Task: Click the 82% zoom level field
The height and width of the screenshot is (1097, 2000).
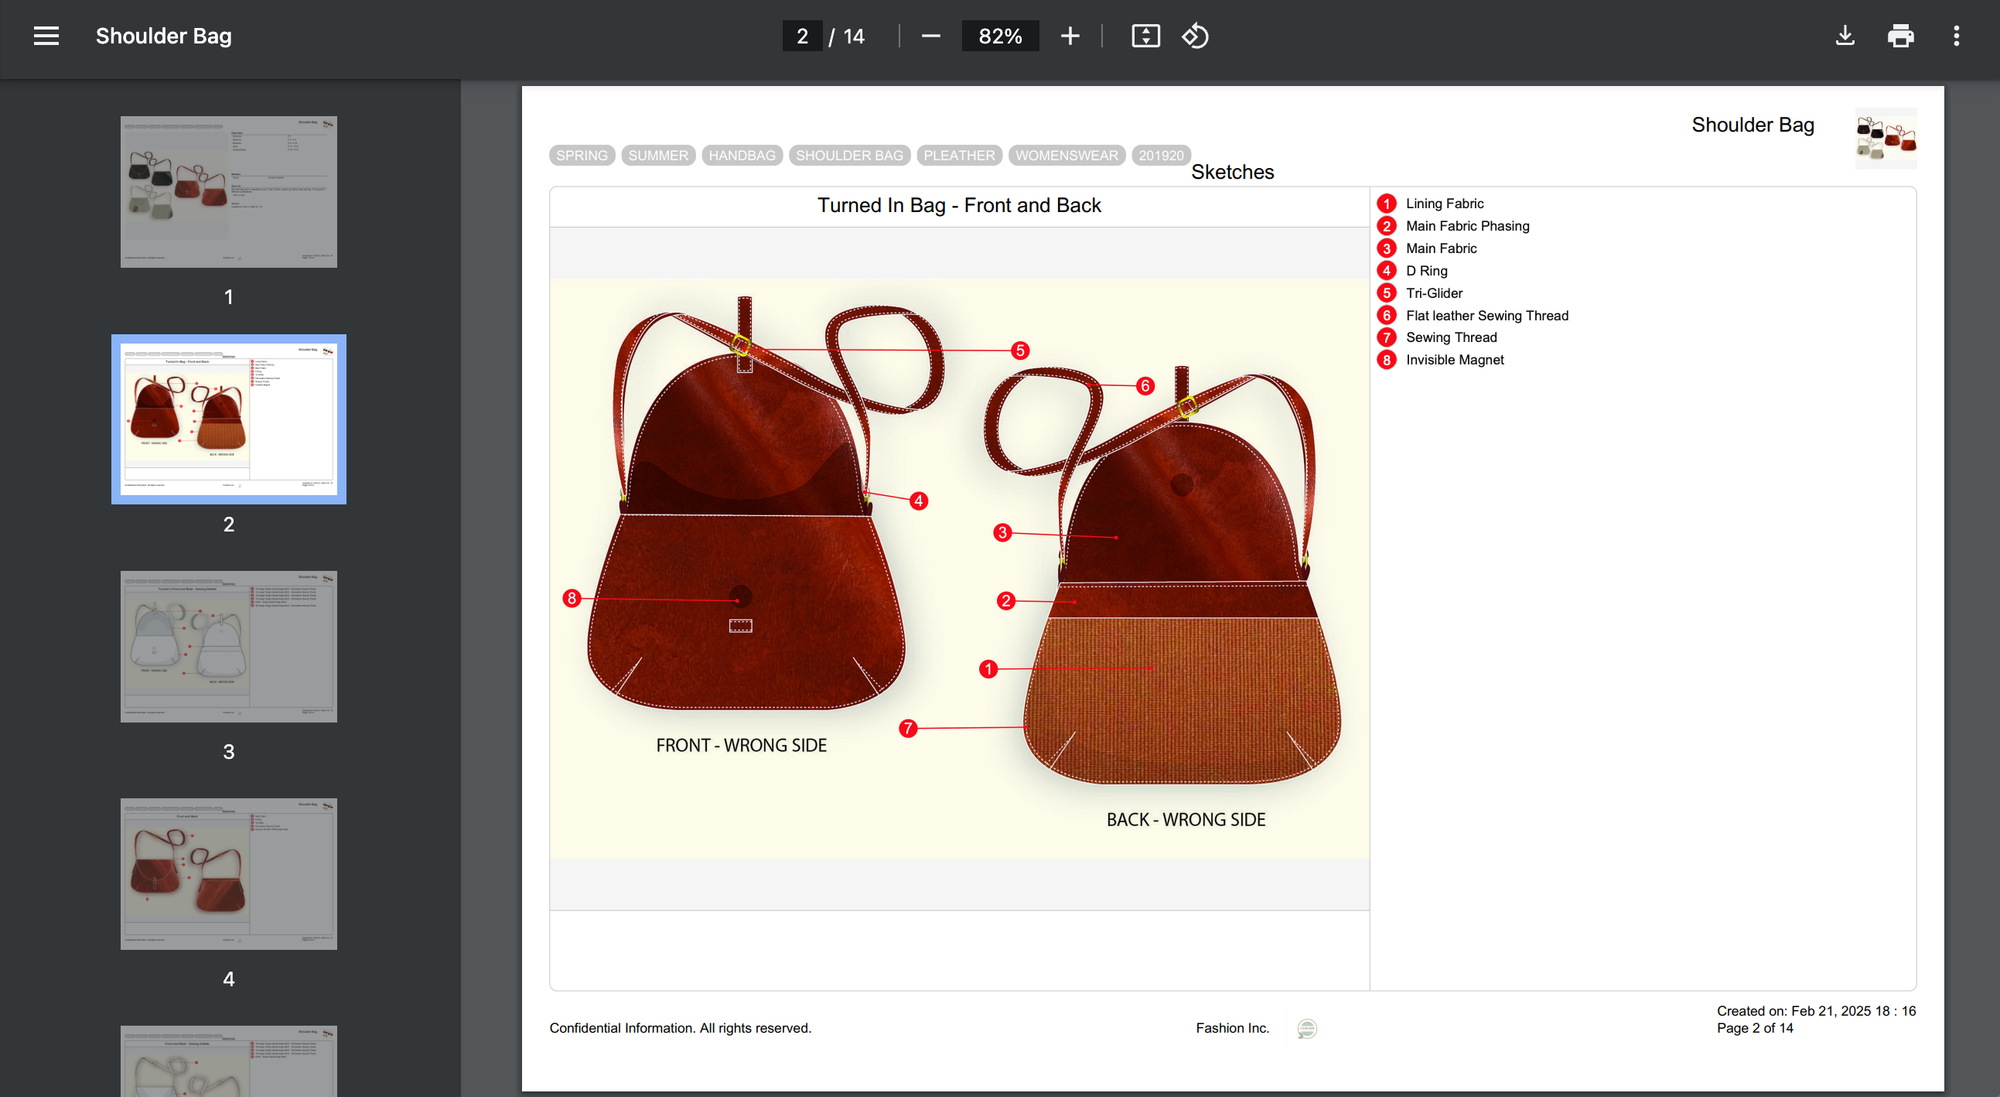Action: pyautogui.click(x=1000, y=36)
